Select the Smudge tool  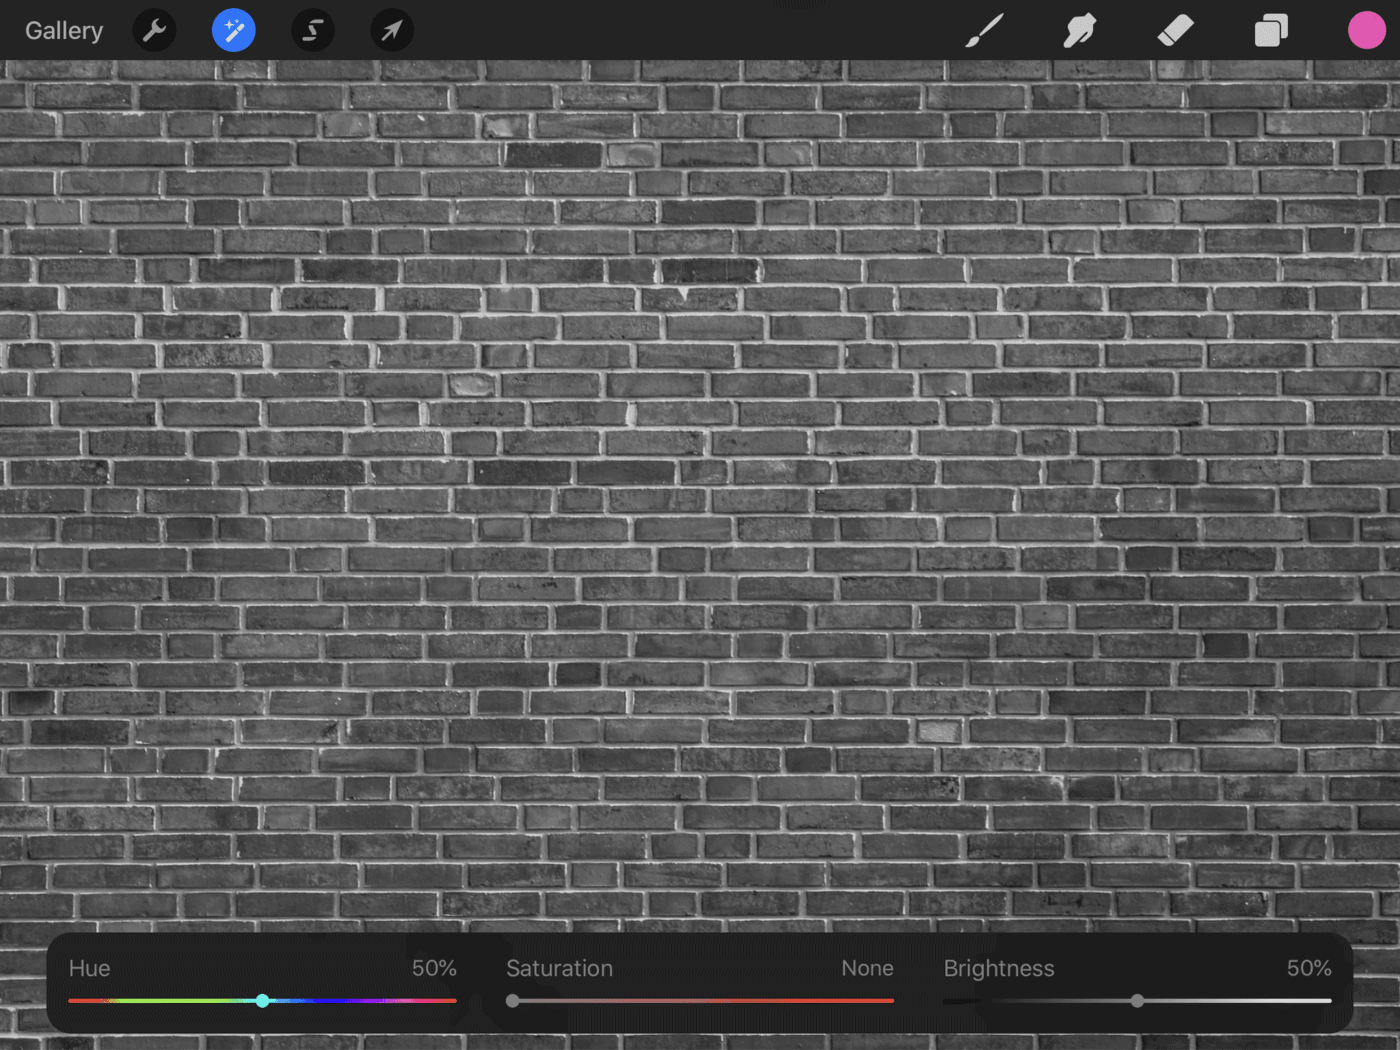[x=1080, y=31]
